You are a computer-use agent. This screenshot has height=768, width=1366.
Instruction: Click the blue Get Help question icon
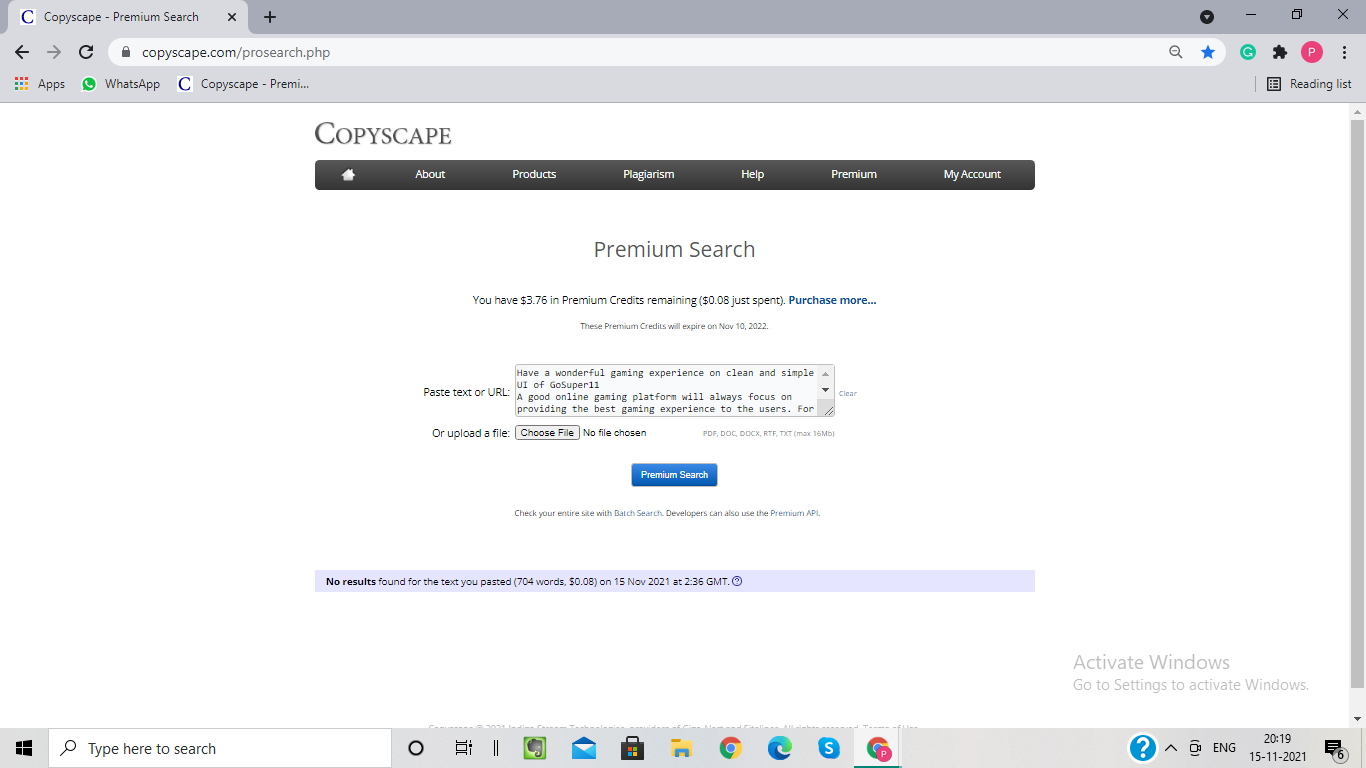pyautogui.click(x=1143, y=748)
